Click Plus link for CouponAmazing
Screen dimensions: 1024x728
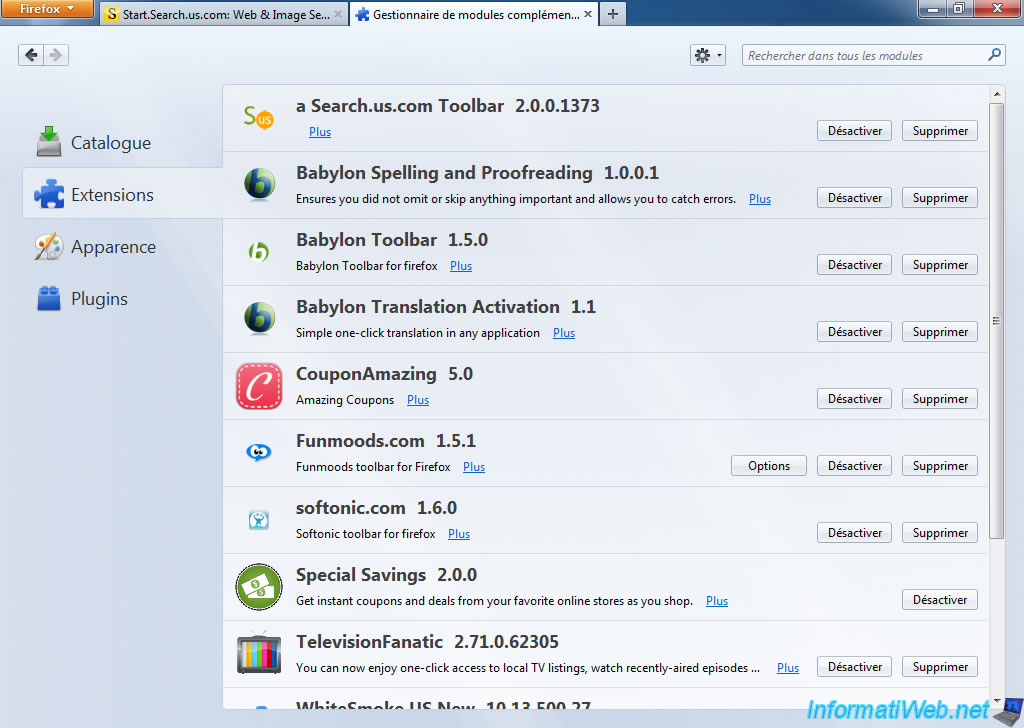[x=418, y=400]
